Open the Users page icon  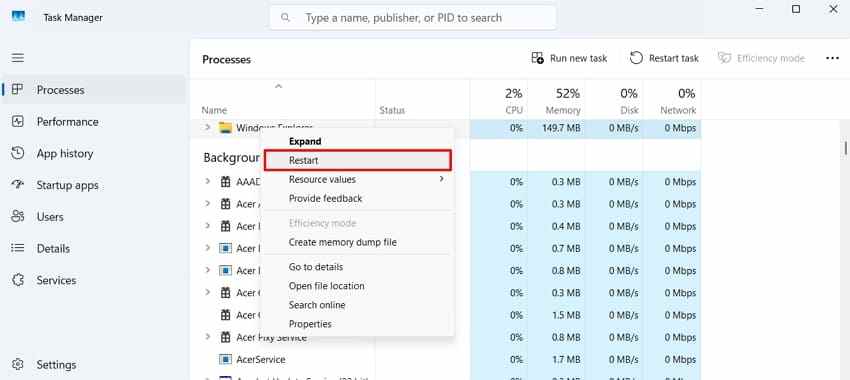click(x=18, y=217)
